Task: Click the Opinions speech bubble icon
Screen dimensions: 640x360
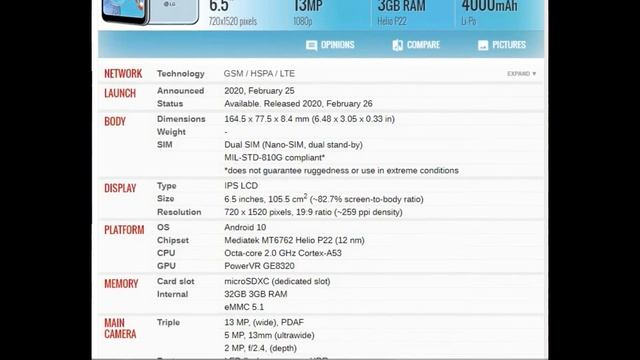Action: coord(311,45)
